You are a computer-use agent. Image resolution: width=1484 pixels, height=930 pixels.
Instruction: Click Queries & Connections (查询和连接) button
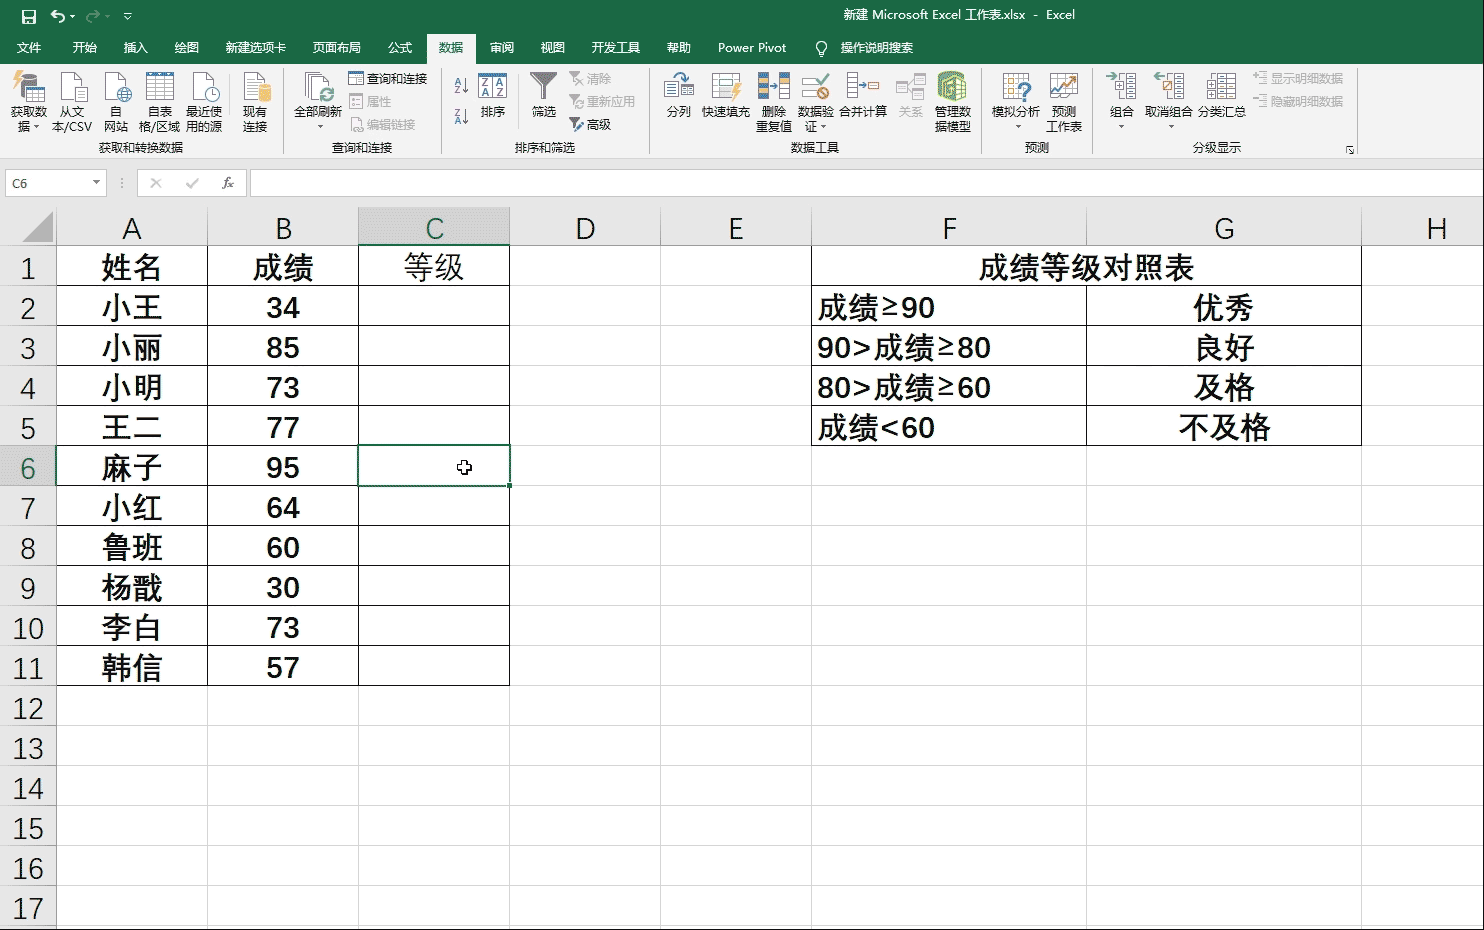(388, 78)
